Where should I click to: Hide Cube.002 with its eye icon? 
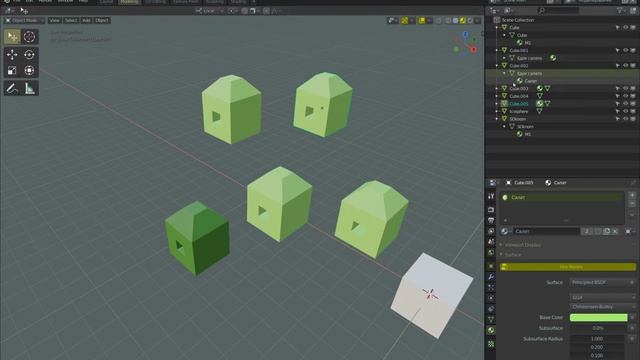tap(625, 65)
